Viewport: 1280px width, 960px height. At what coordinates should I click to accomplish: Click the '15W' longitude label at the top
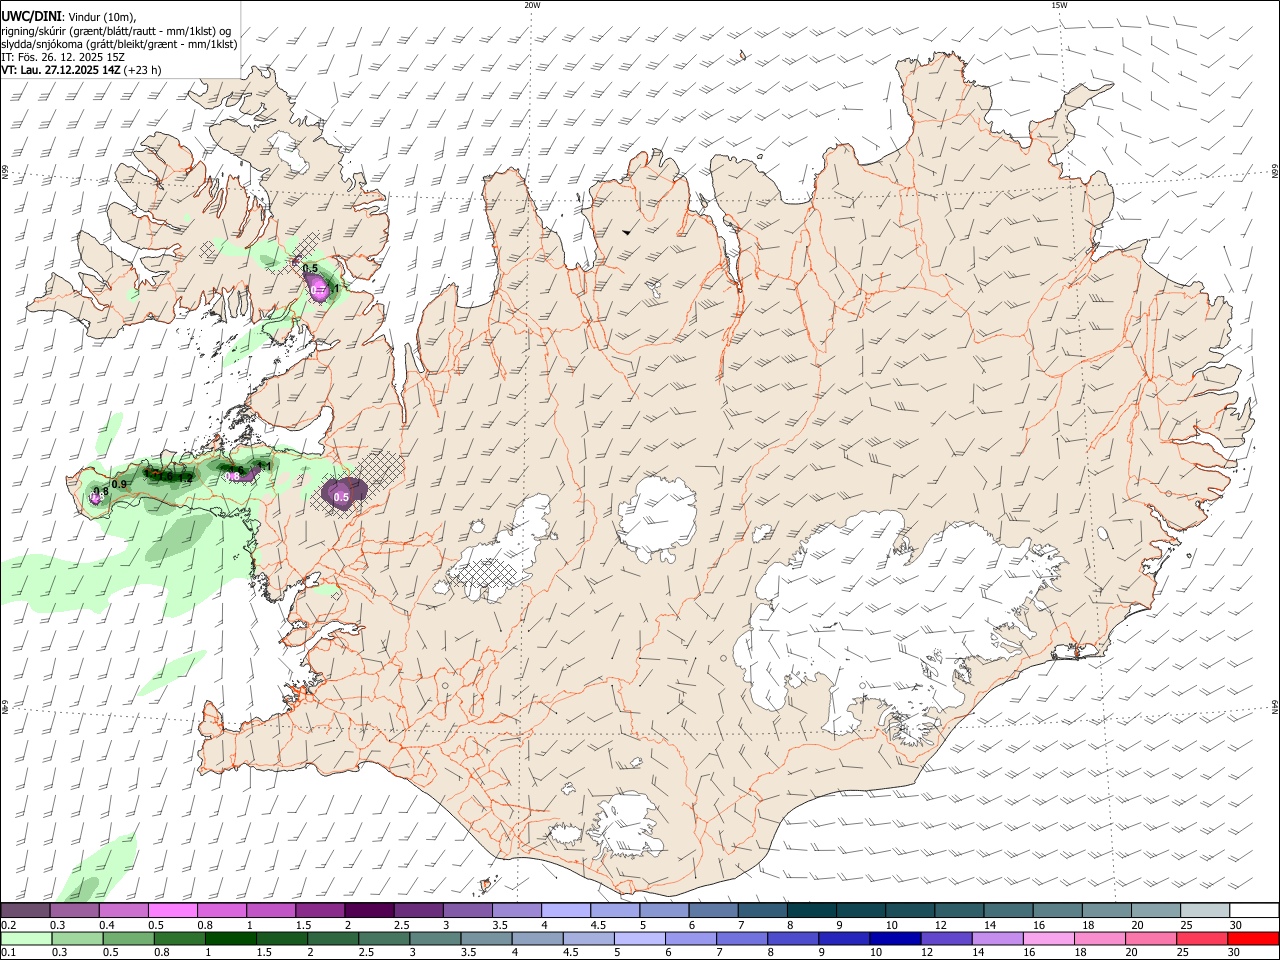point(1059,5)
